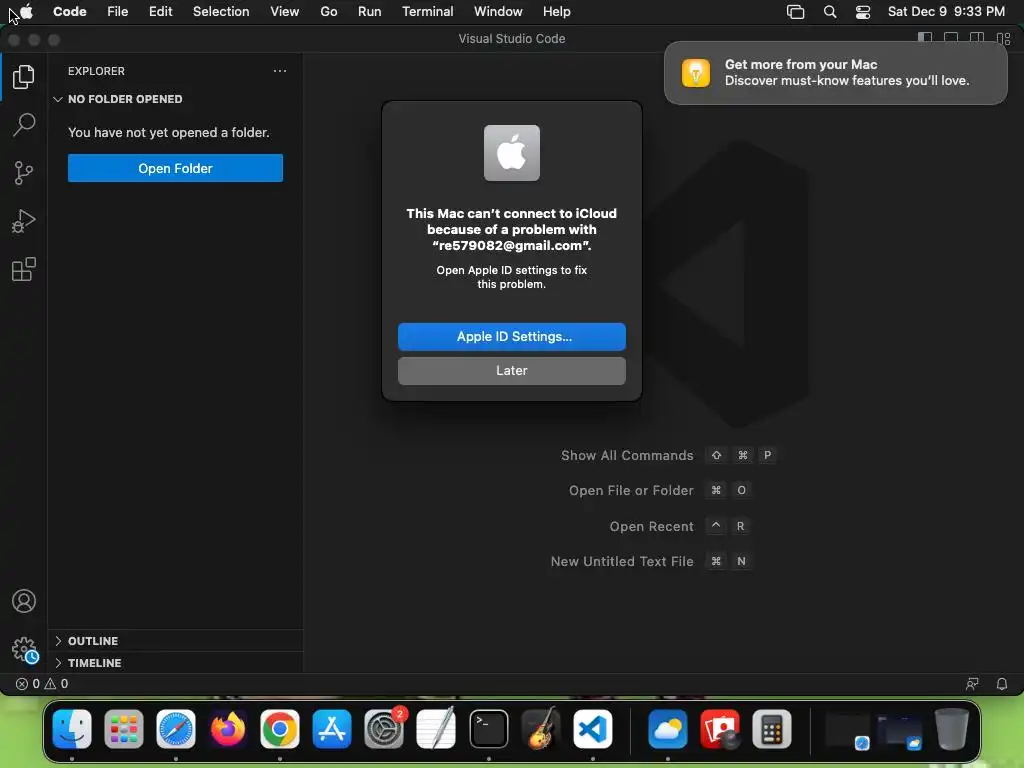Open Stage Manager icon in menu bar
Viewport: 1024px width, 768px height.
tap(795, 11)
